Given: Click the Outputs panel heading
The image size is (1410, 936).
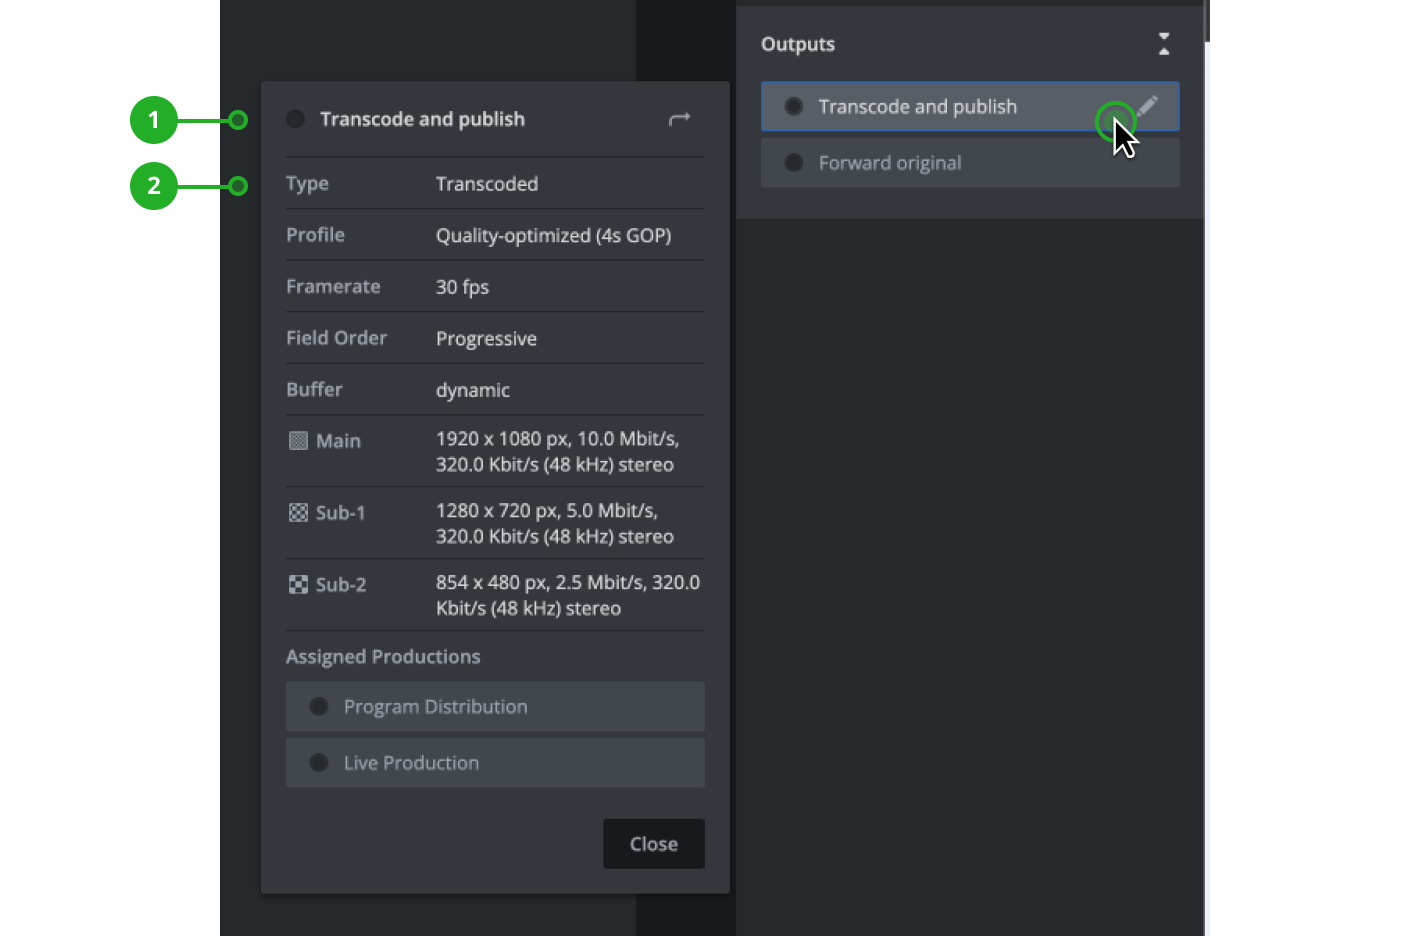Looking at the screenshot, I should 798,44.
